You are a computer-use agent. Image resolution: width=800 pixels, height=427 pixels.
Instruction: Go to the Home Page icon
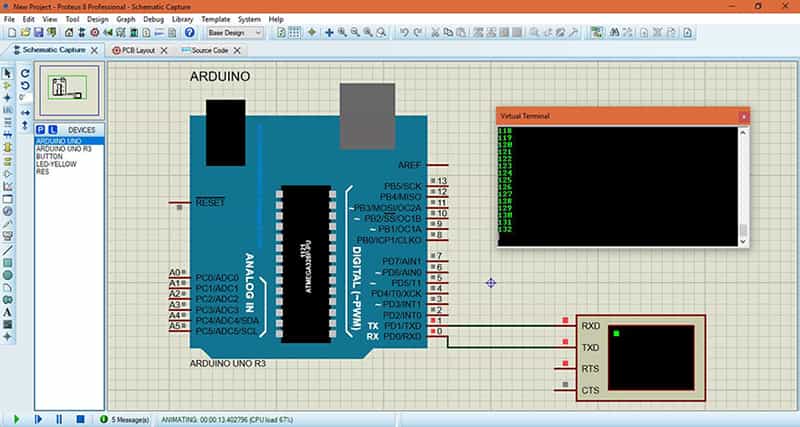coord(69,33)
